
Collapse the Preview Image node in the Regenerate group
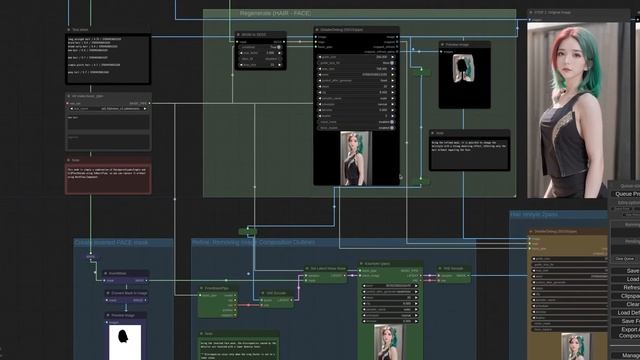tap(442, 44)
